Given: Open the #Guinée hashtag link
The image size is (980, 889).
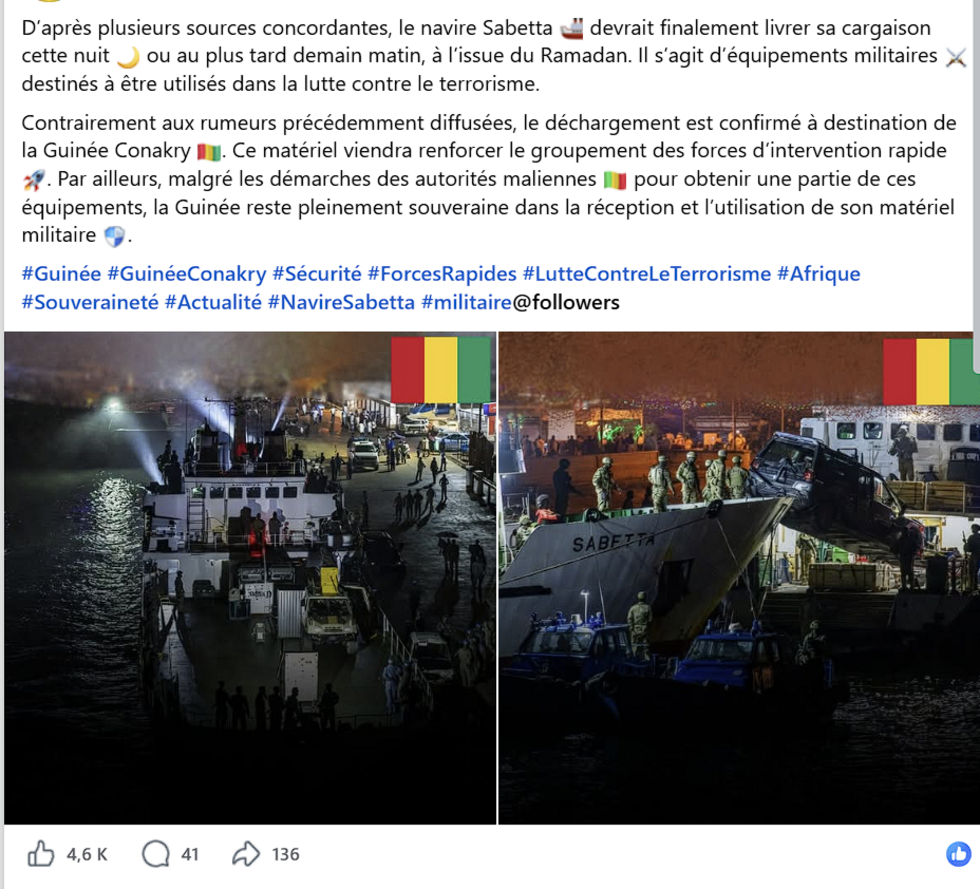Looking at the screenshot, I should 61,274.
